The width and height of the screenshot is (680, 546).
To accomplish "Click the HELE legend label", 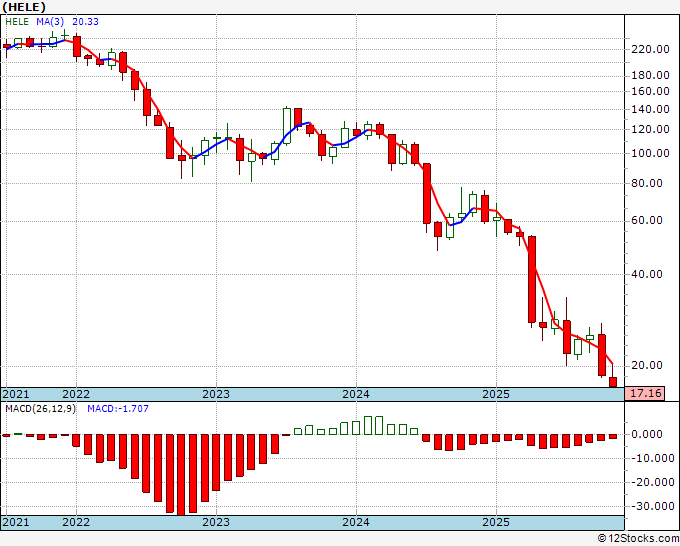I will point(17,22).
